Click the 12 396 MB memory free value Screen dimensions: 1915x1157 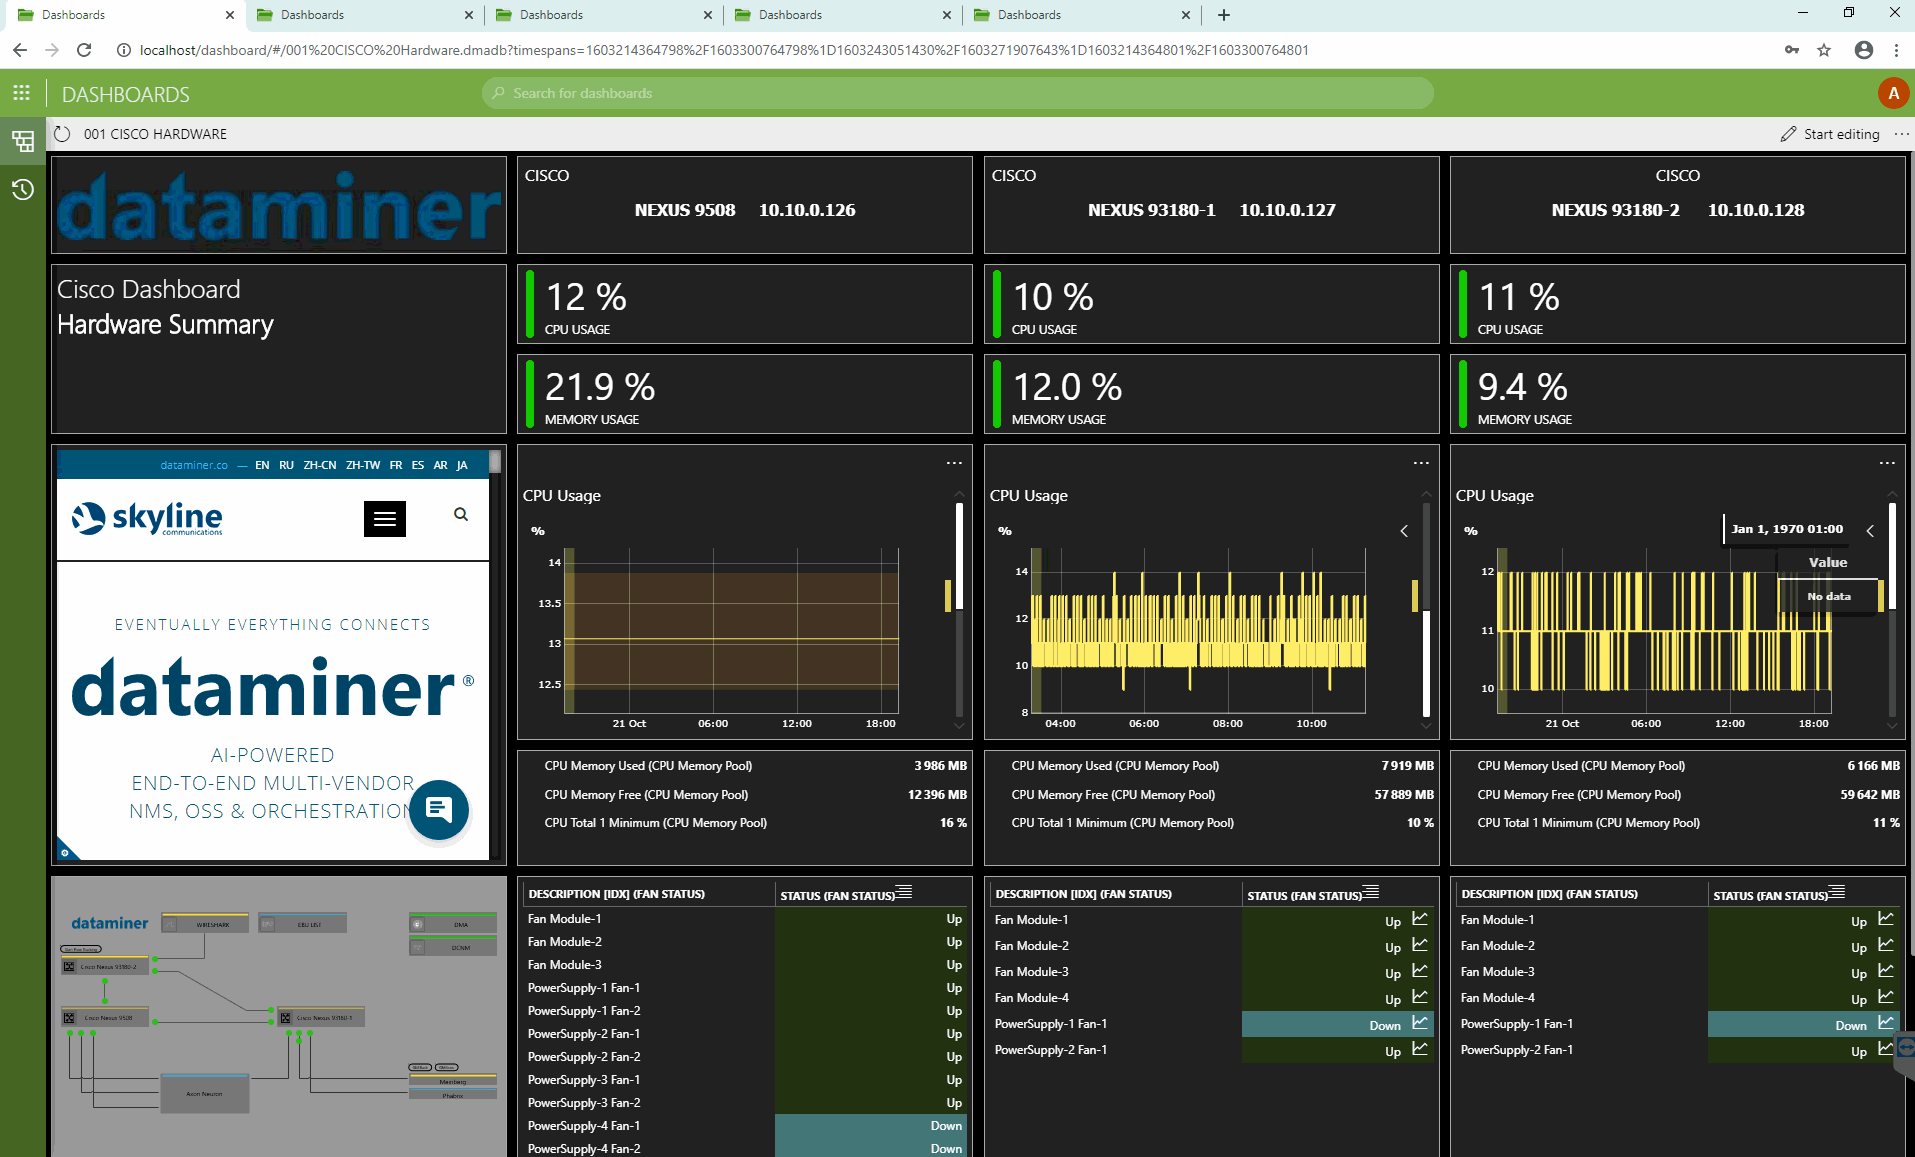937,795
